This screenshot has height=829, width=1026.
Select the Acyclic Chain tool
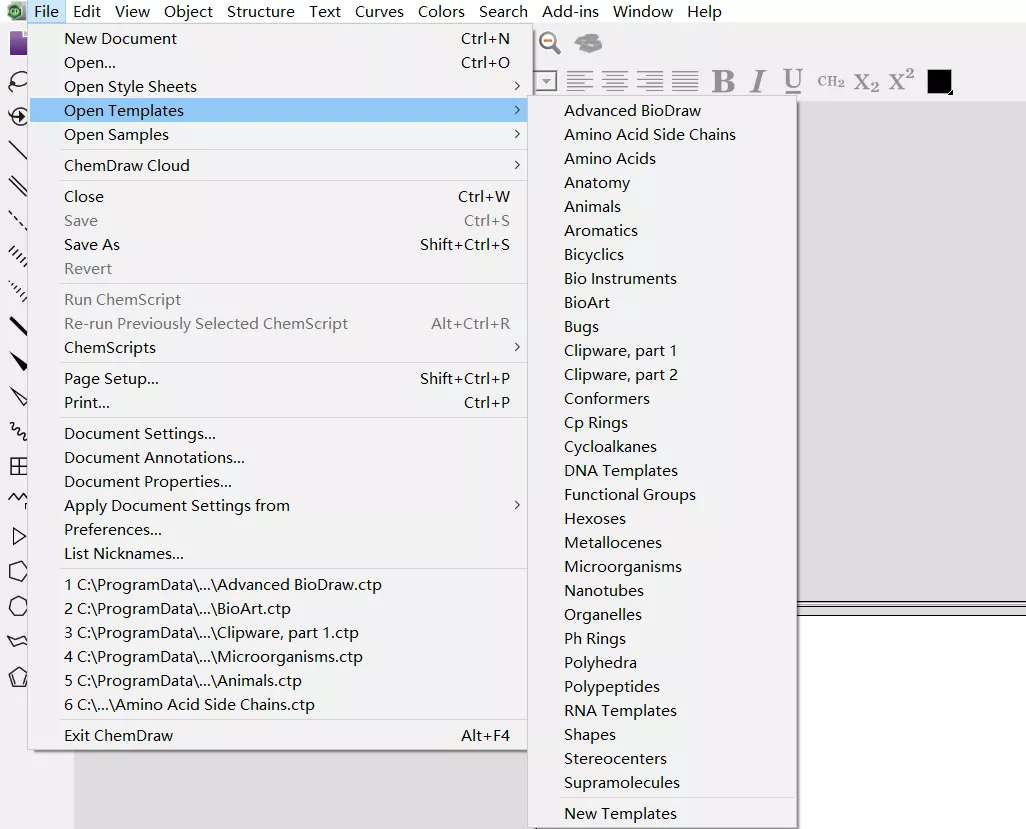click(18, 500)
